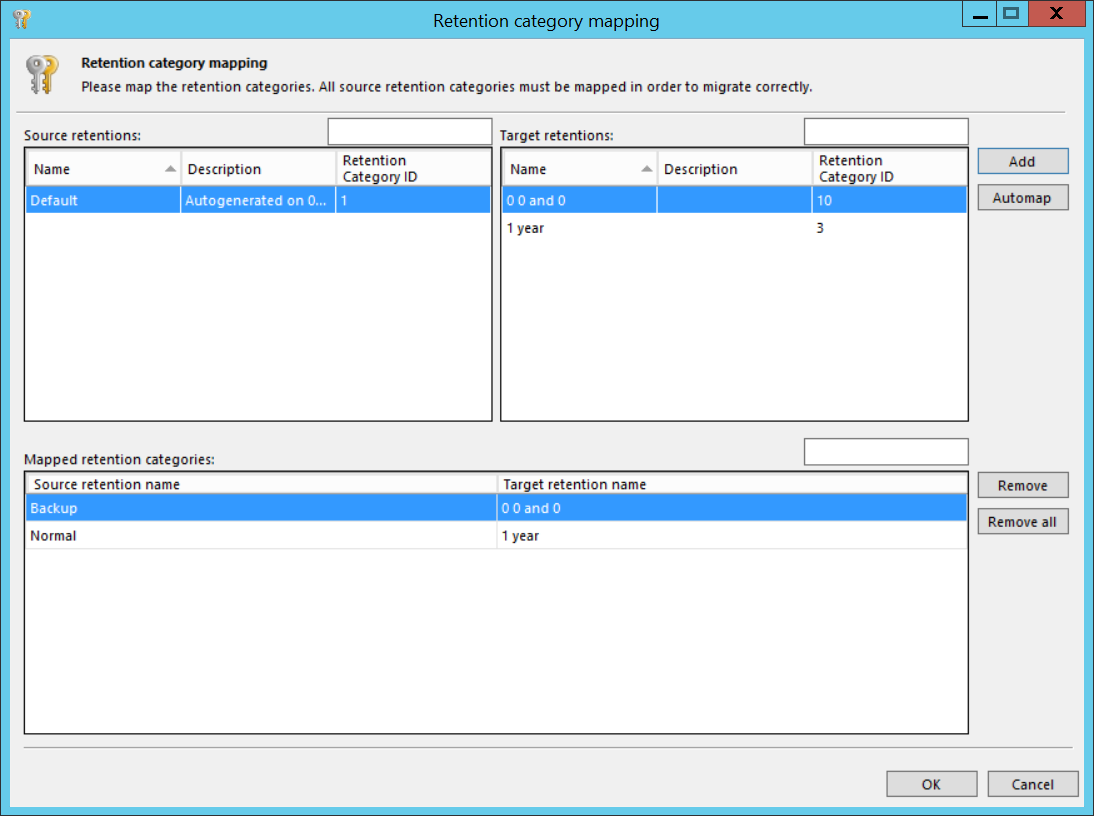Screen dimensions: 1094x816
Task: Select the Backup mapped retention row
Action: (260, 508)
